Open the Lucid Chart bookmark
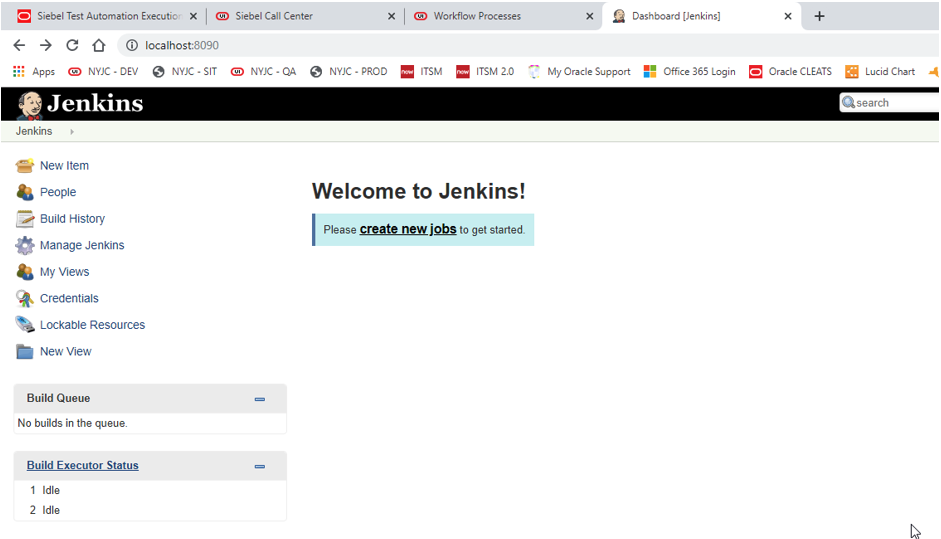 click(x=880, y=71)
